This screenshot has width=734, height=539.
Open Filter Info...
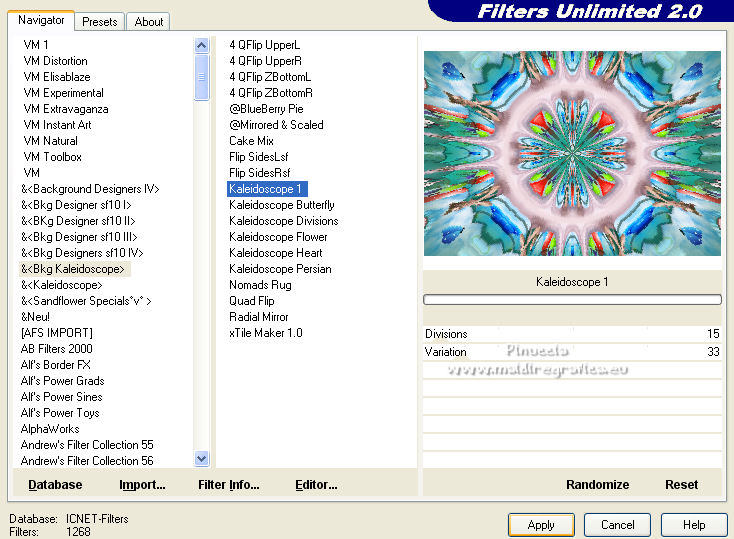pyautogui.click(x=228, y=485)
